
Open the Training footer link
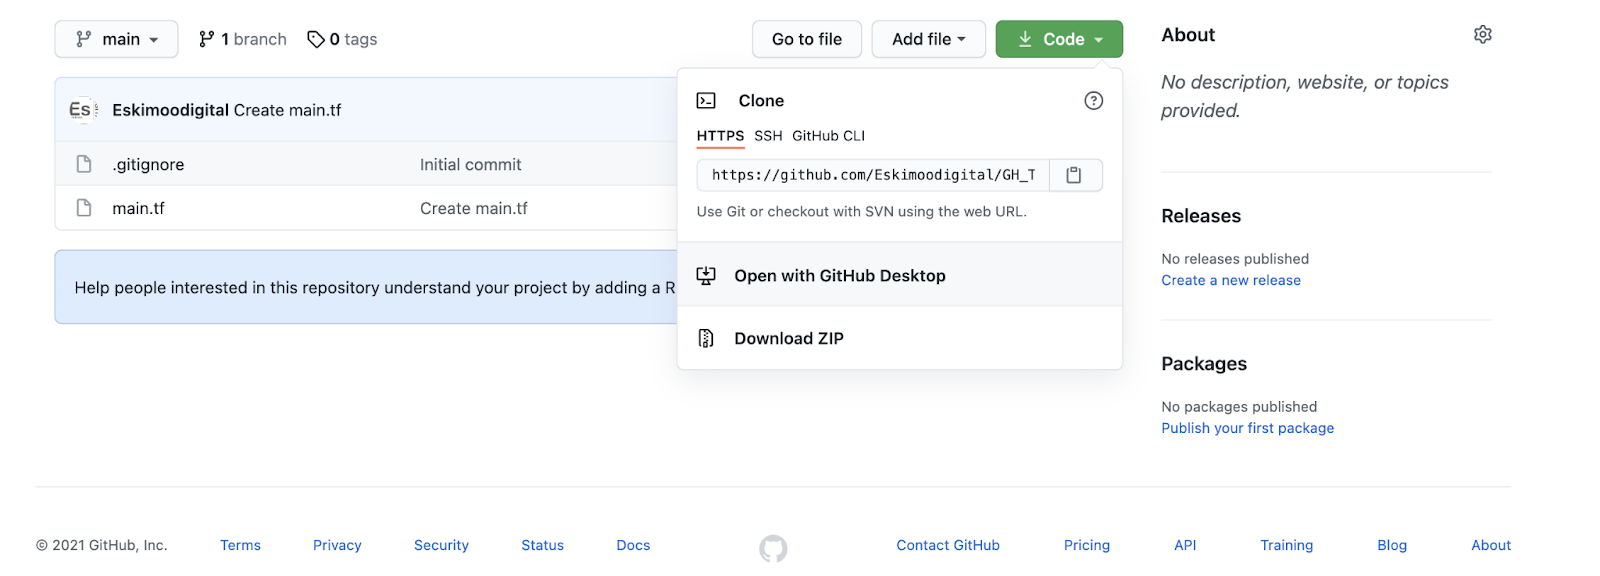[1286, 545]
